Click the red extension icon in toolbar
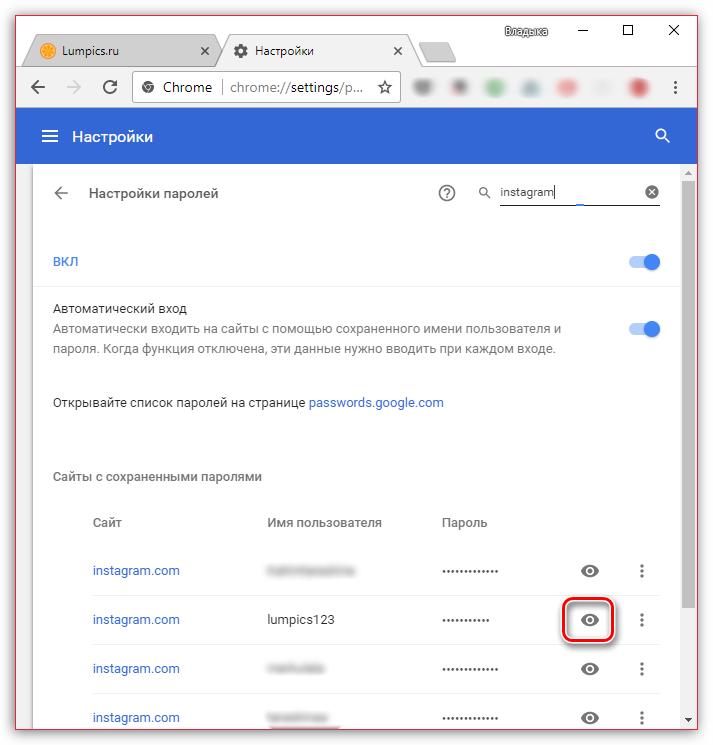 click(x=638, y=87)
